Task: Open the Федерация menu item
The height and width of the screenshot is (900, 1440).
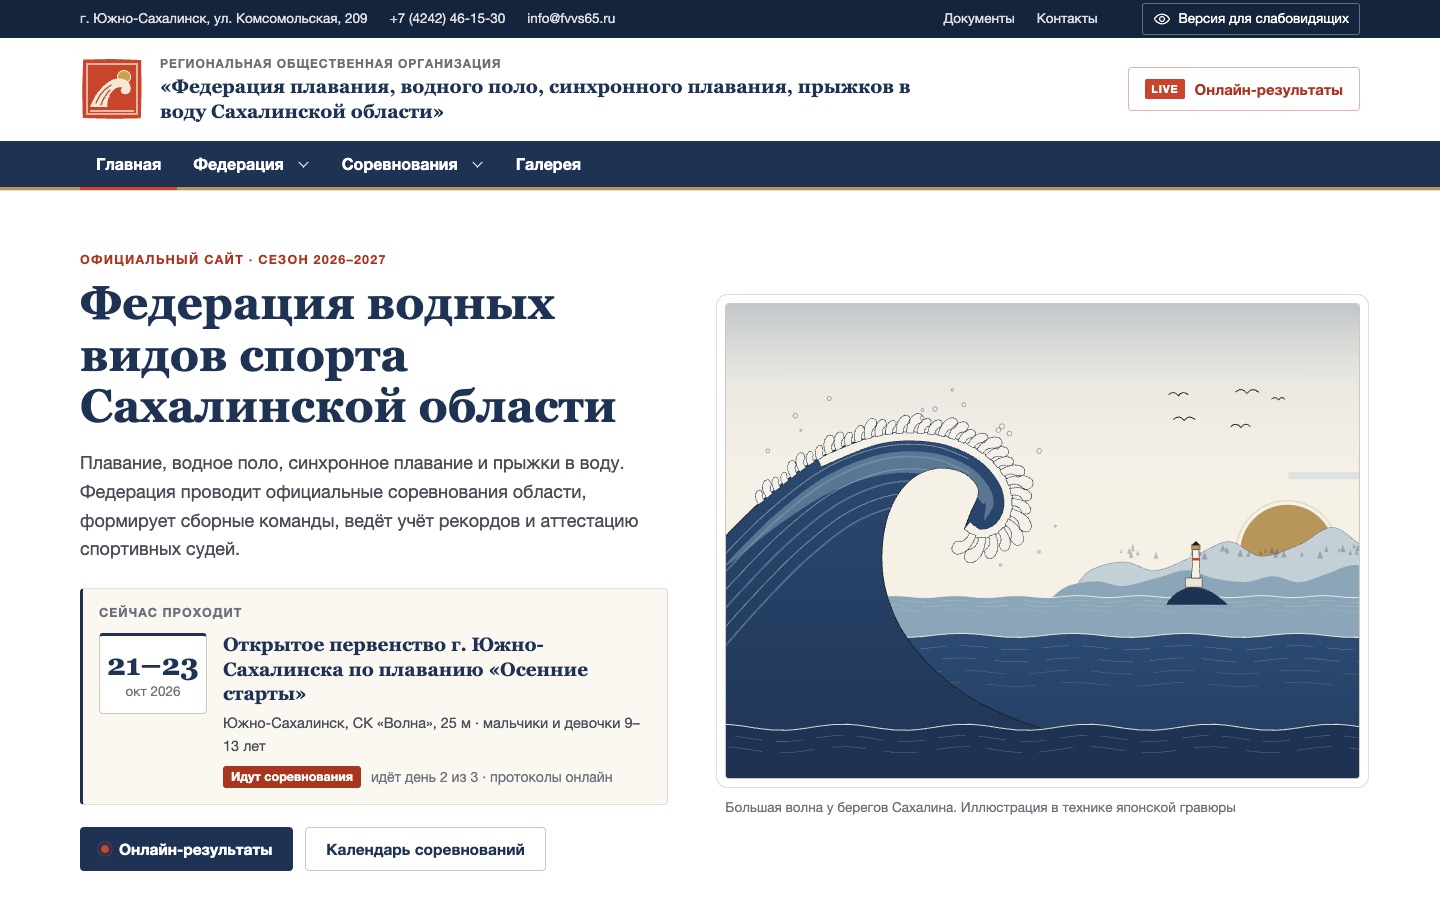Action: tap(238, 165)
